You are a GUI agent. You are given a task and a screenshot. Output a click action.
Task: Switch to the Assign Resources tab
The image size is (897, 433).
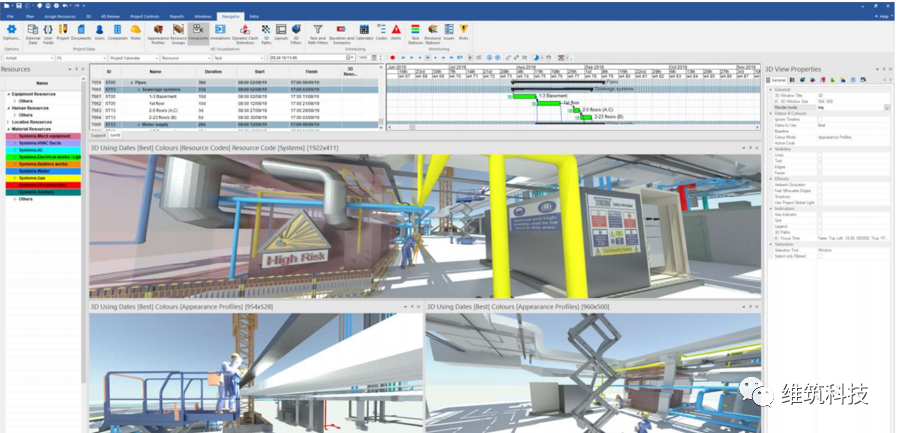59,17
